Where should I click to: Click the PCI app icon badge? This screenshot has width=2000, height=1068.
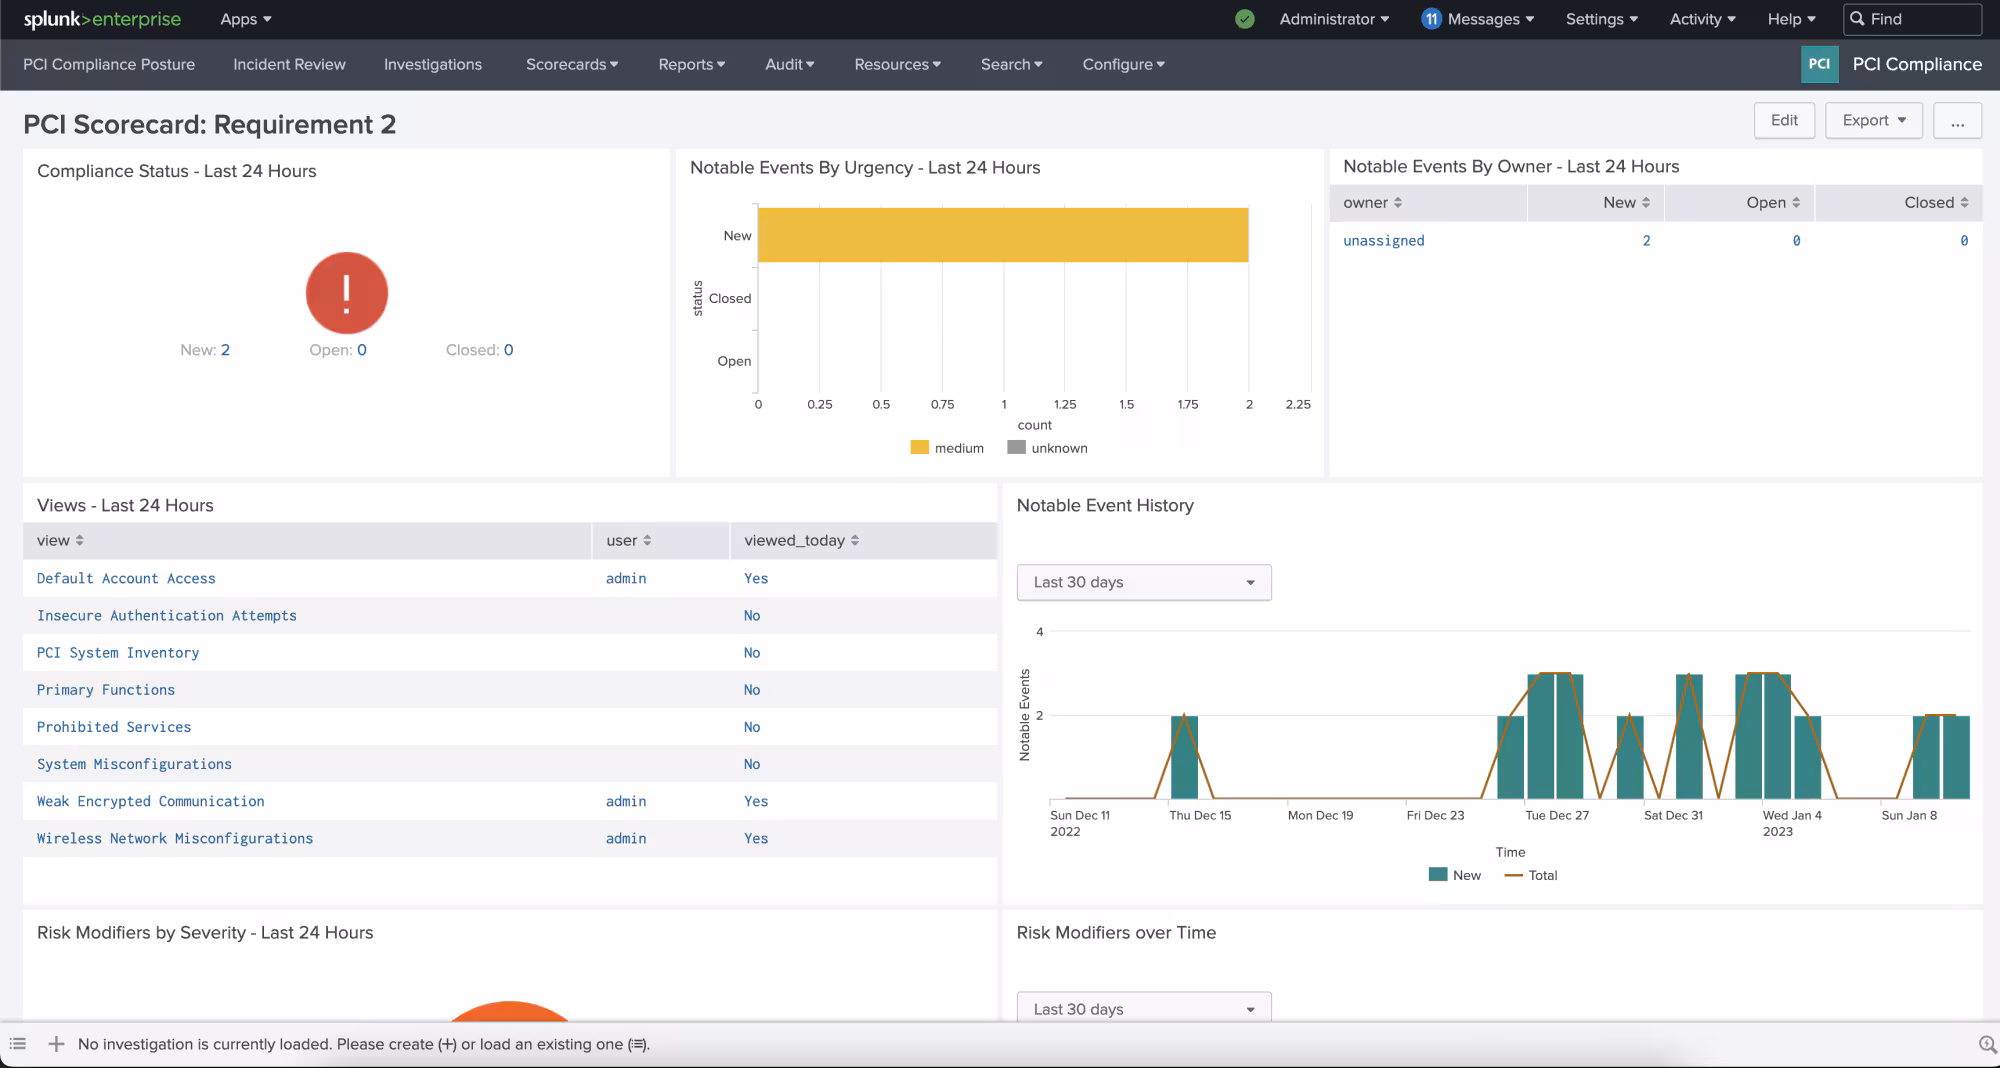point(1819,64)
